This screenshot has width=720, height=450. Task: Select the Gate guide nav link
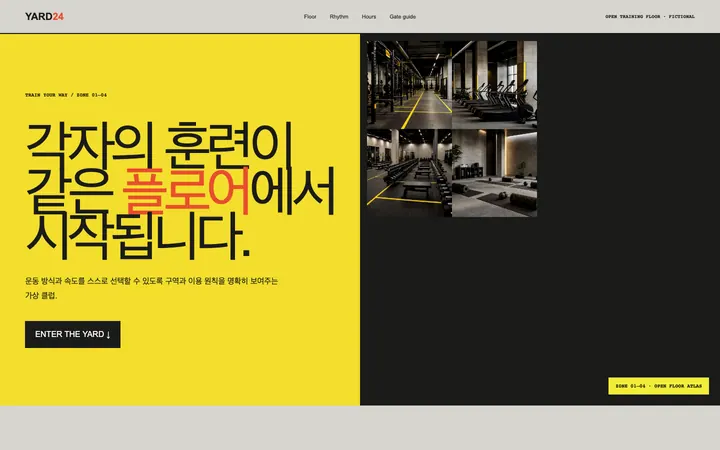coord(403,17)
